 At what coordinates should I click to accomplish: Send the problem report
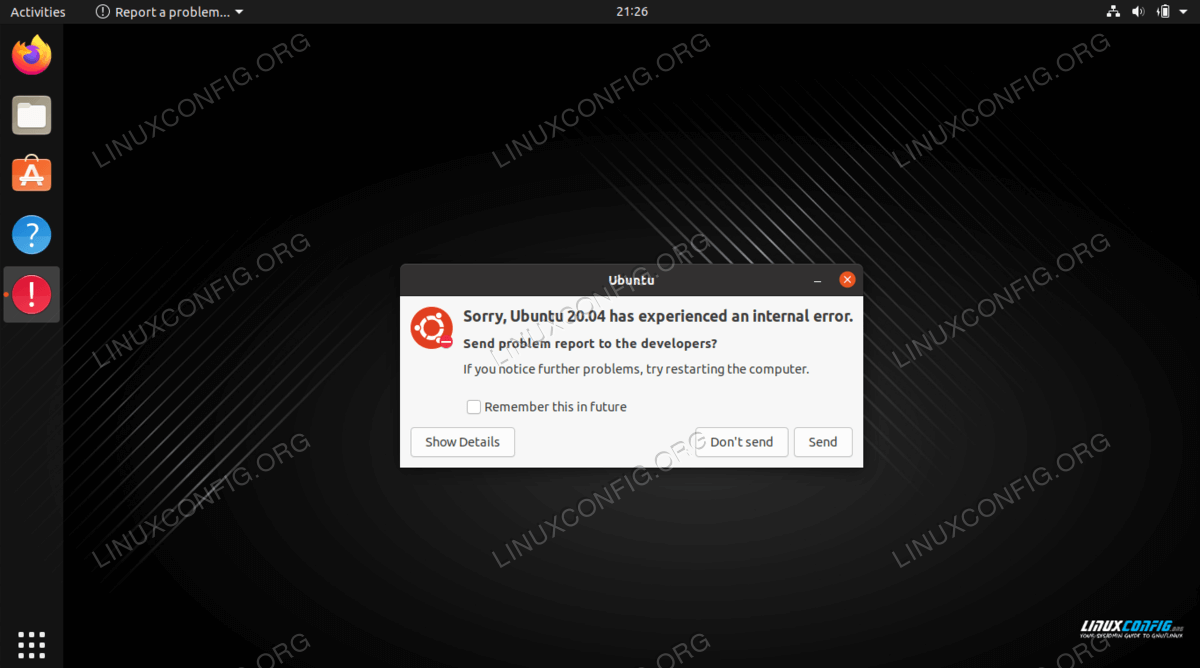[x=823, y=442]
